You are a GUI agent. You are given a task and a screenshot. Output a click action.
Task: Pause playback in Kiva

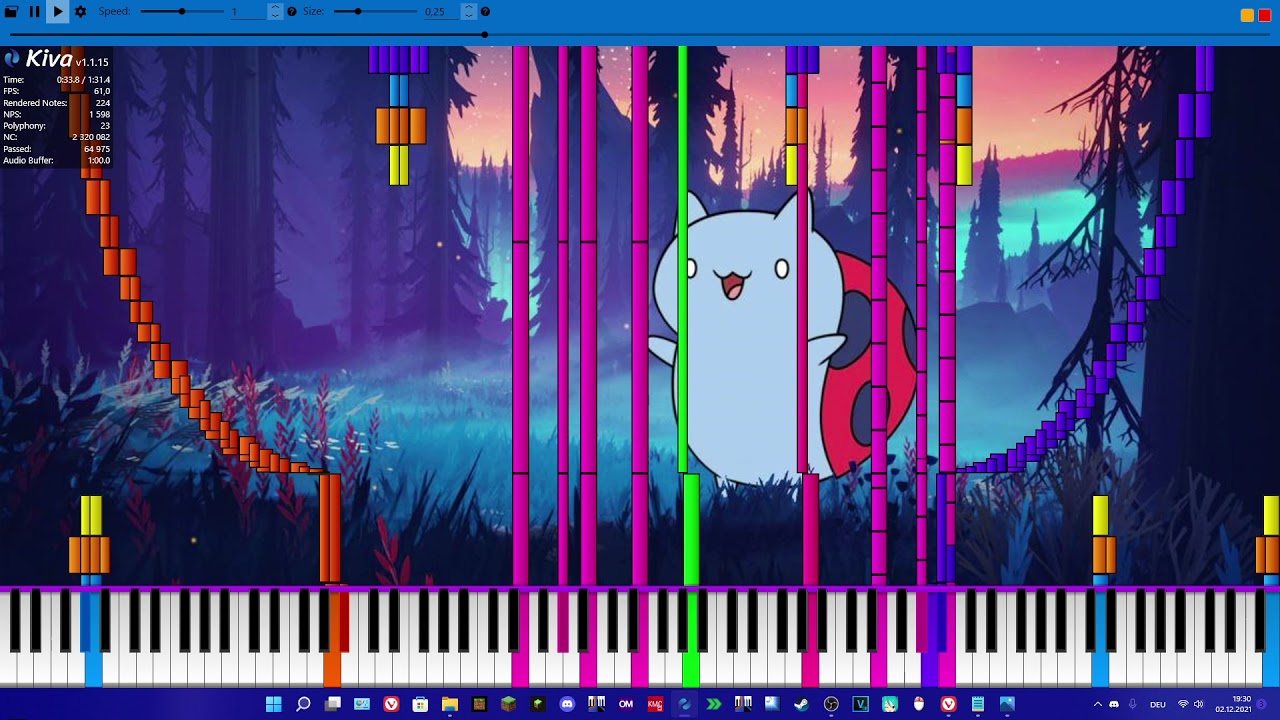click(x=34, y=12)
